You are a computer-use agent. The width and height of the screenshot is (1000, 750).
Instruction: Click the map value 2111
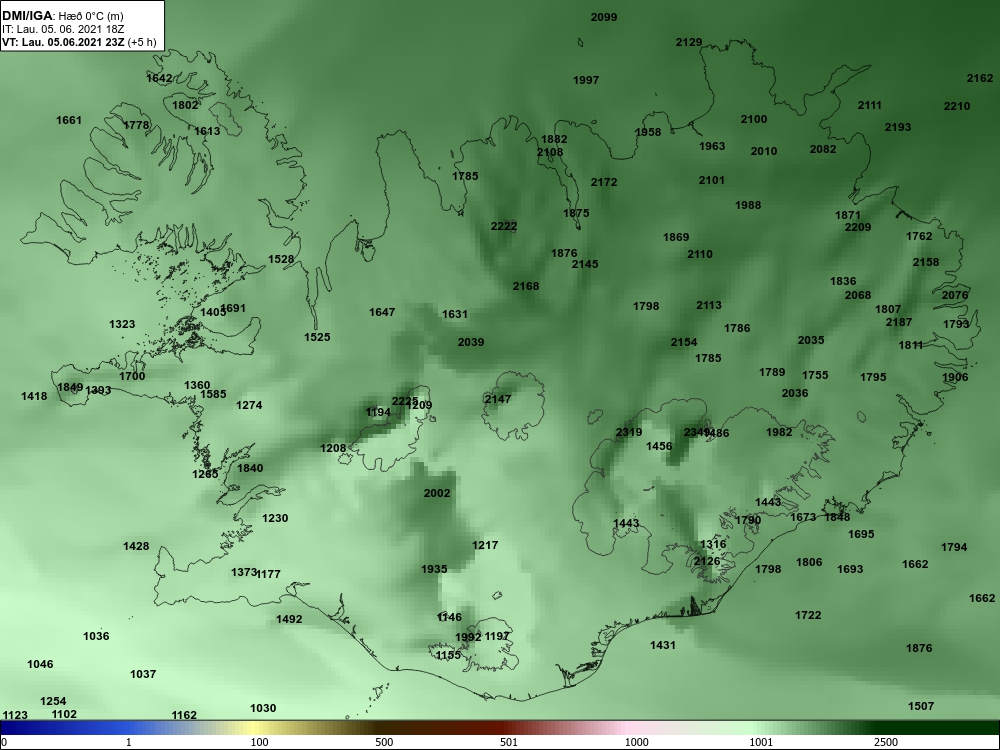click(869, 105)
